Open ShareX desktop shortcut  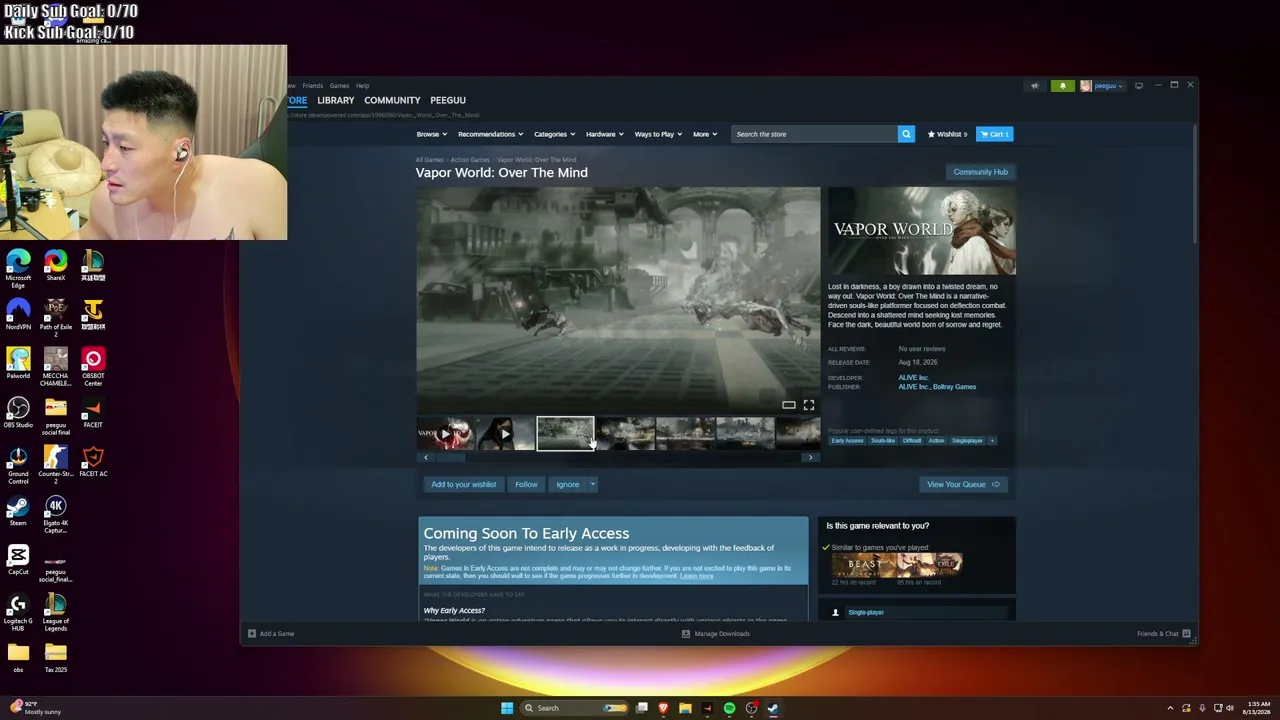tap(56, 266)
